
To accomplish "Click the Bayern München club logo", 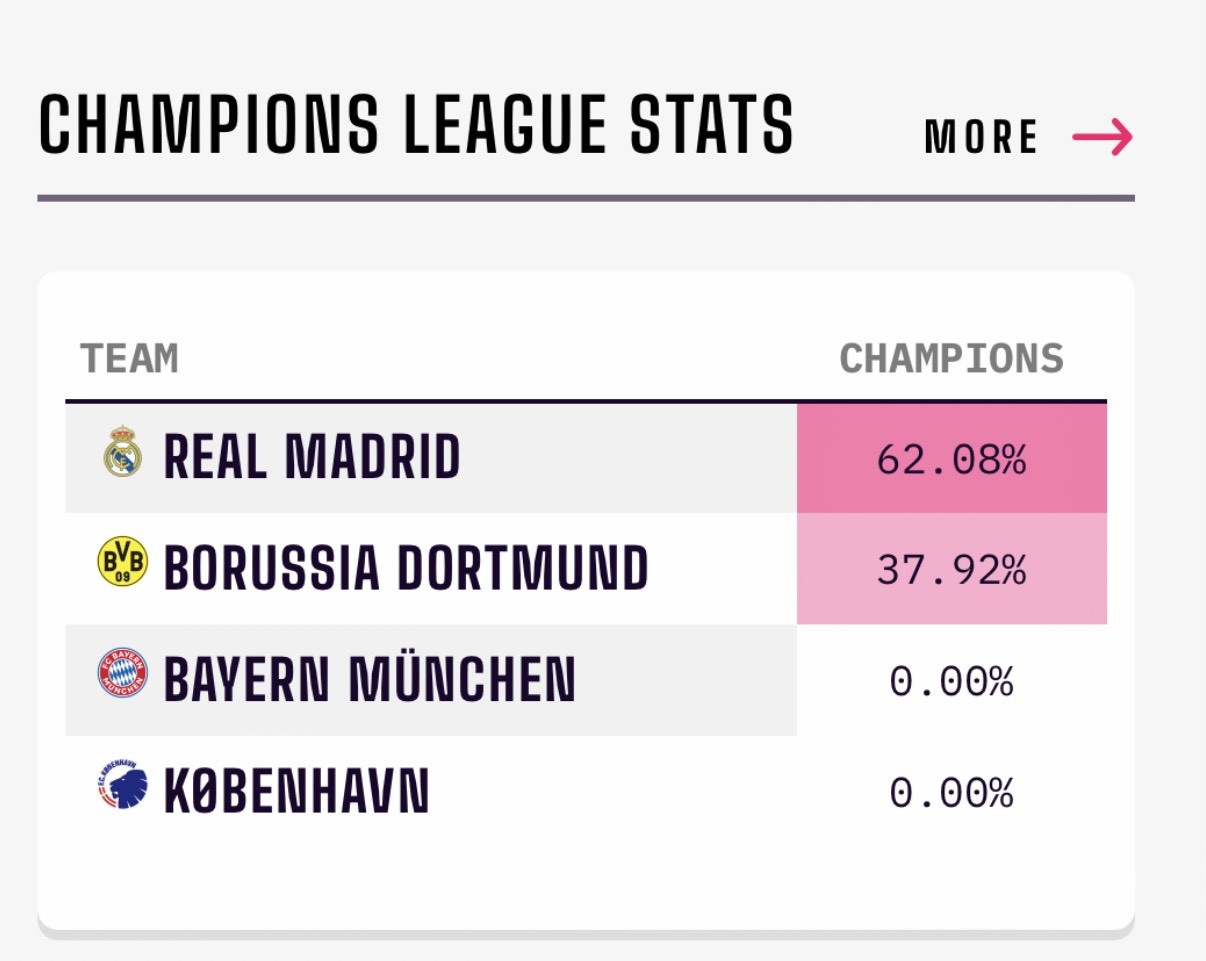I will pyautogui.click(x=122, y=675).
